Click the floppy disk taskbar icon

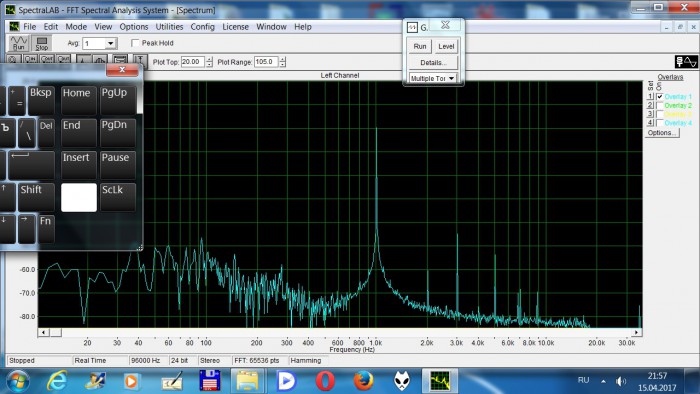(x=209, y=381)
